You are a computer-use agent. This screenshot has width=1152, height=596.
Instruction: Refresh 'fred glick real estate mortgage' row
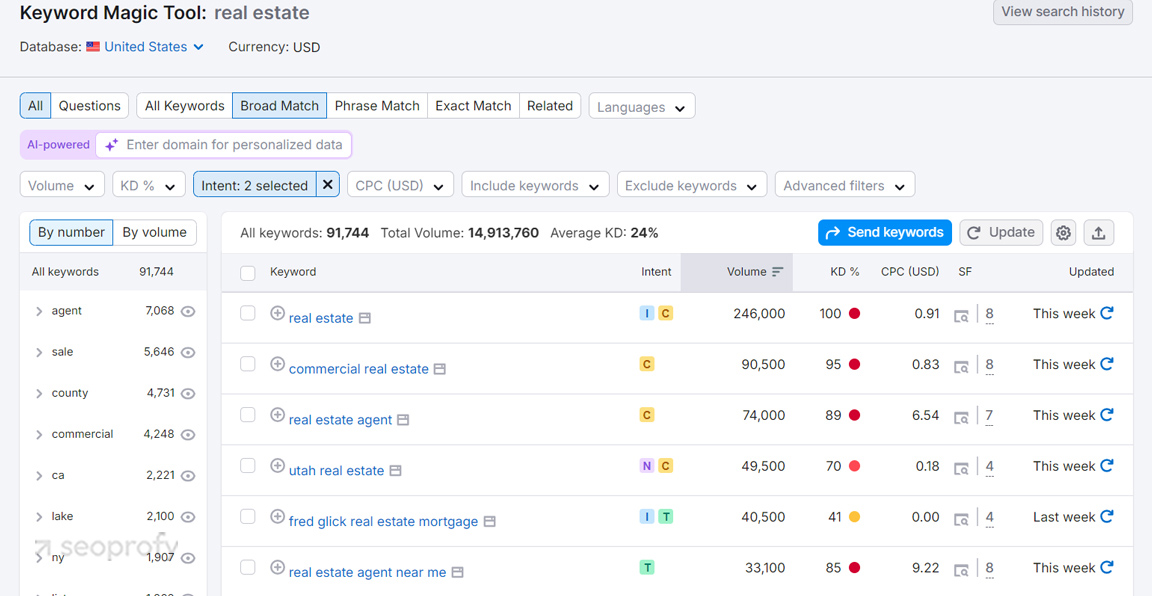click(1106, 517)
